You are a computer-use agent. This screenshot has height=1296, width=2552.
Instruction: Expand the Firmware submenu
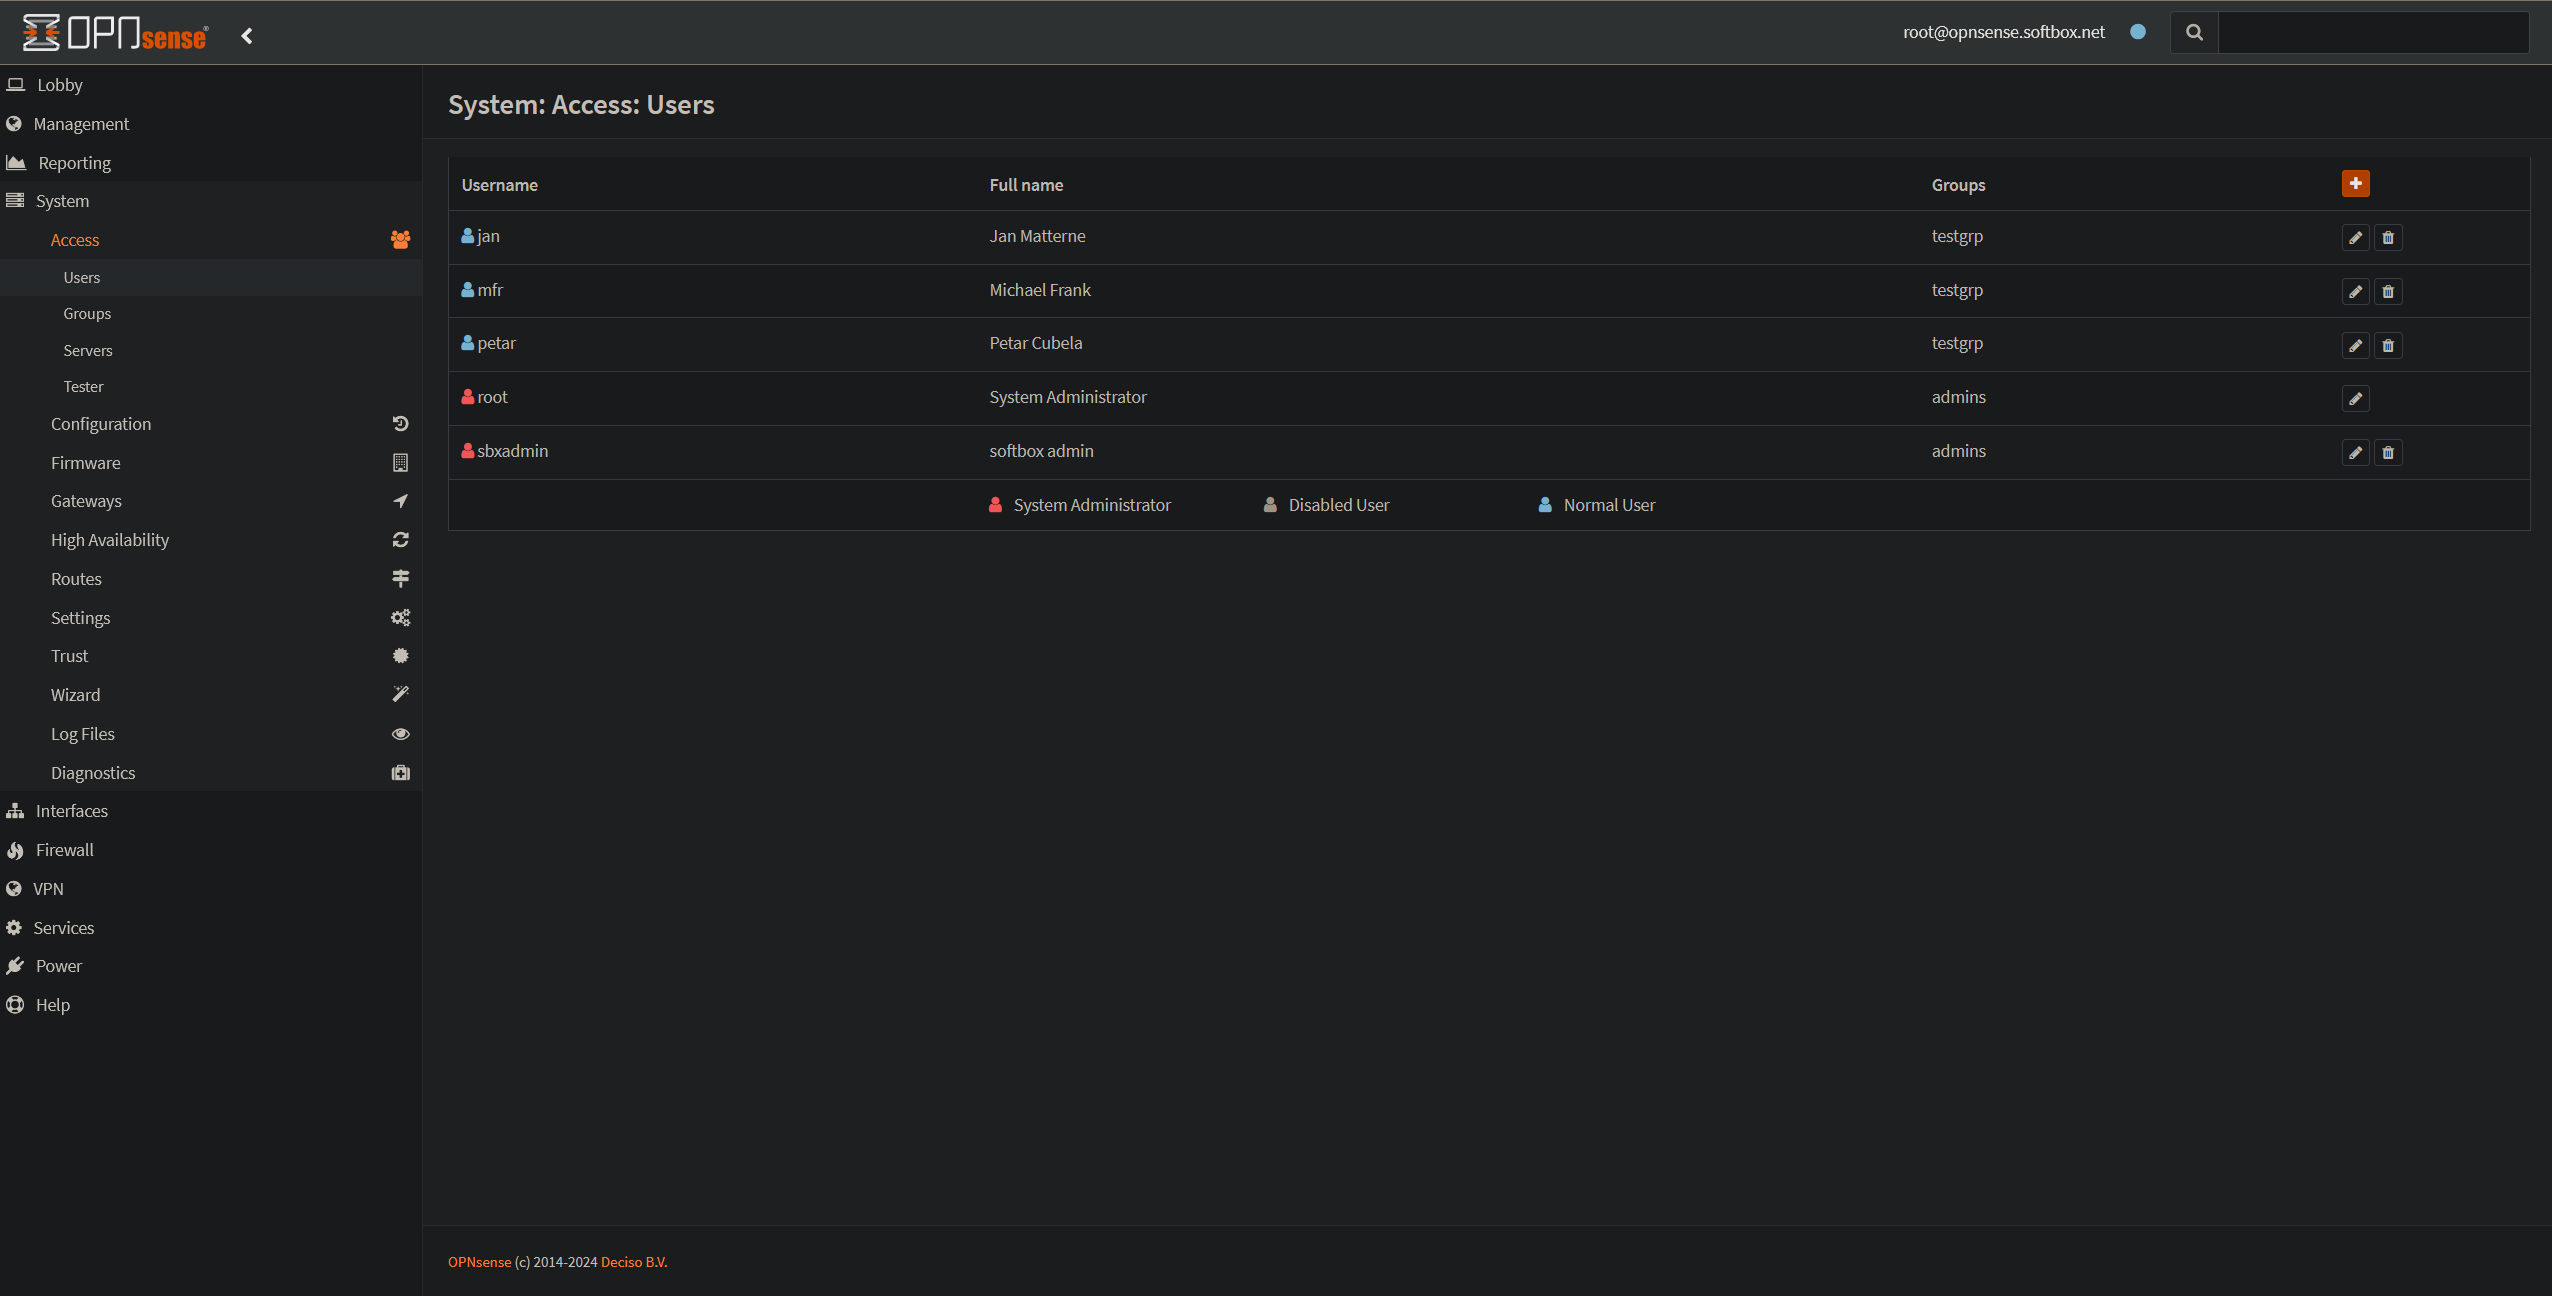86,463
